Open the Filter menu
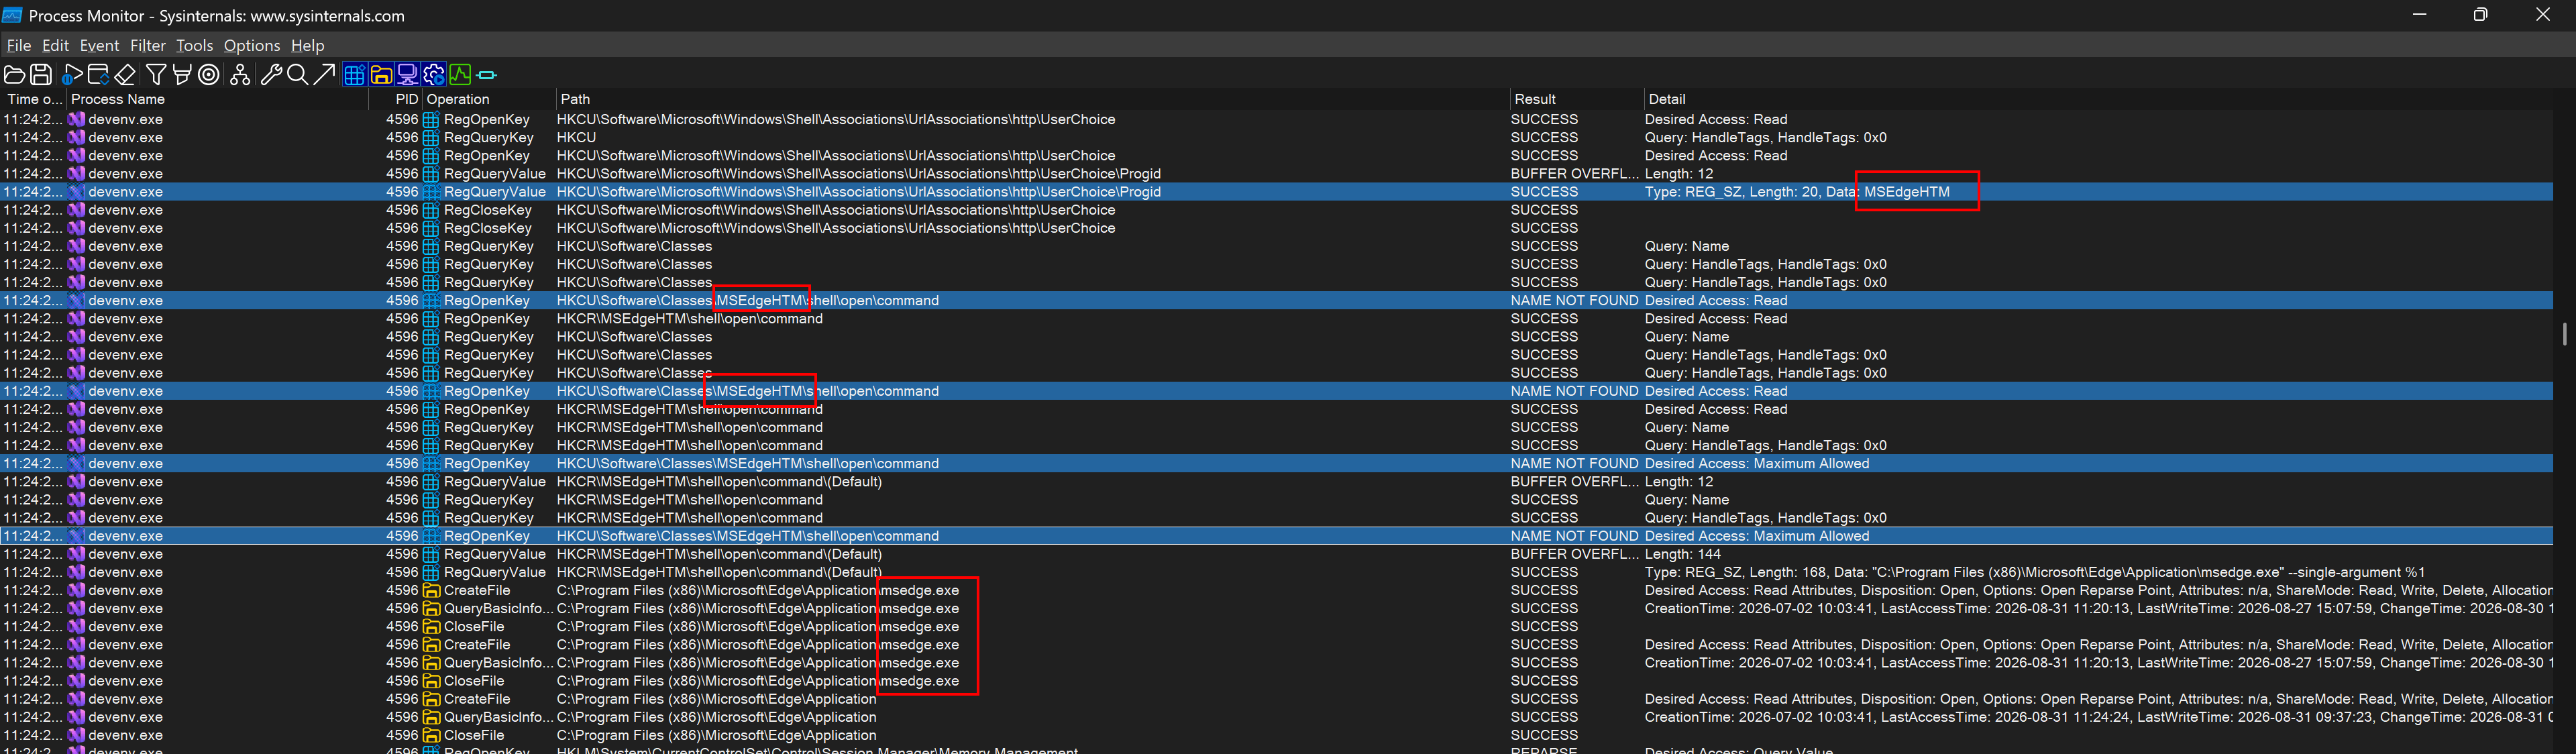Screen dimensions: 2576x754 coord(148,45)
